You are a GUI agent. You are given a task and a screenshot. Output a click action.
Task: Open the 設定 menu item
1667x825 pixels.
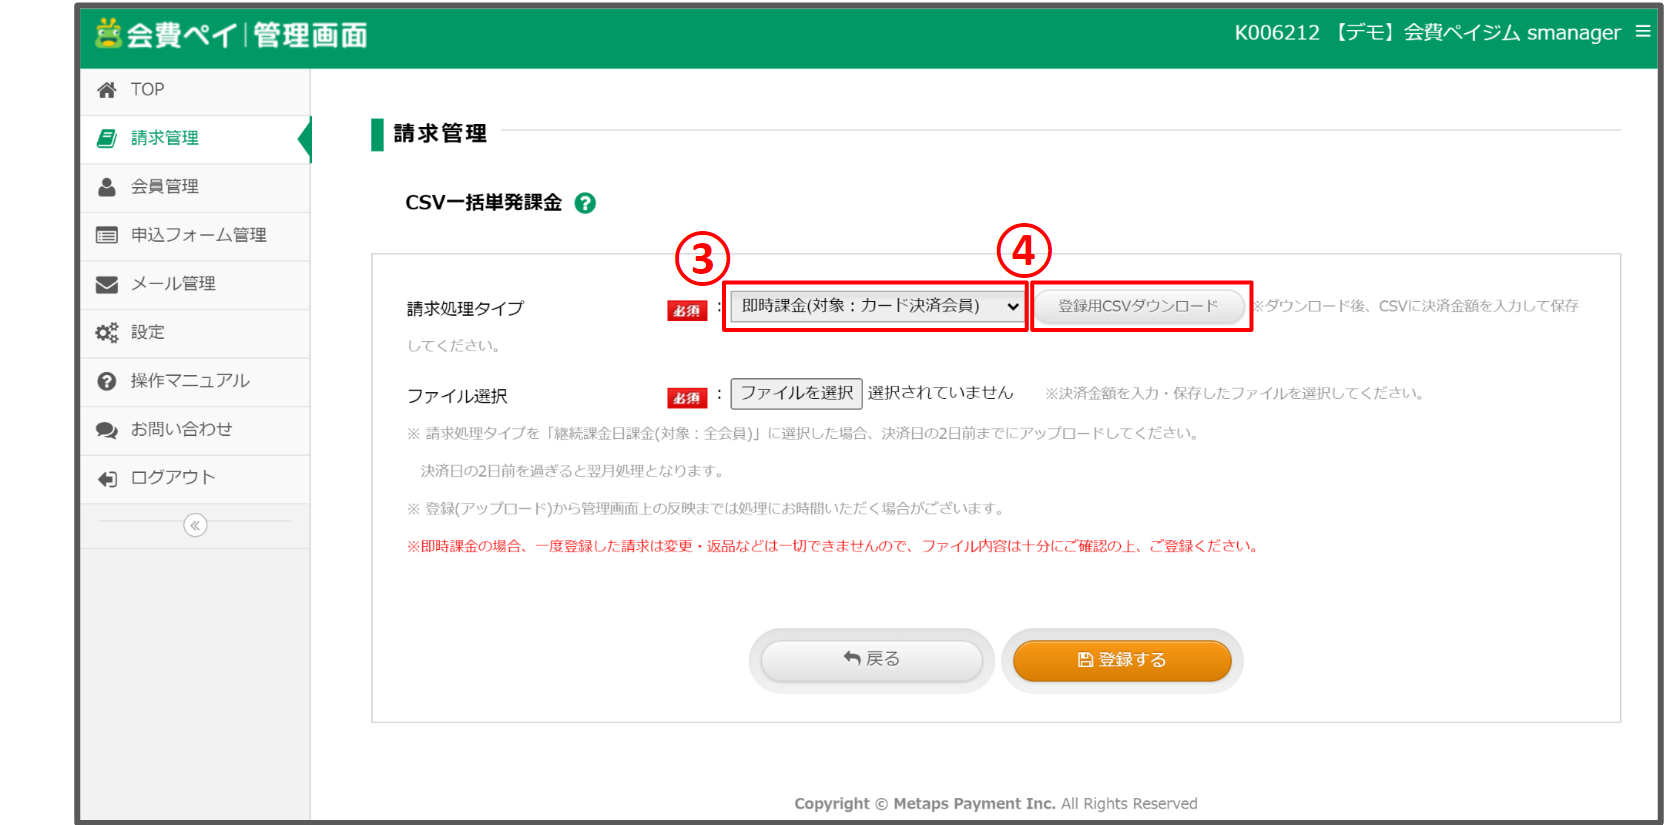click(195, 332)
